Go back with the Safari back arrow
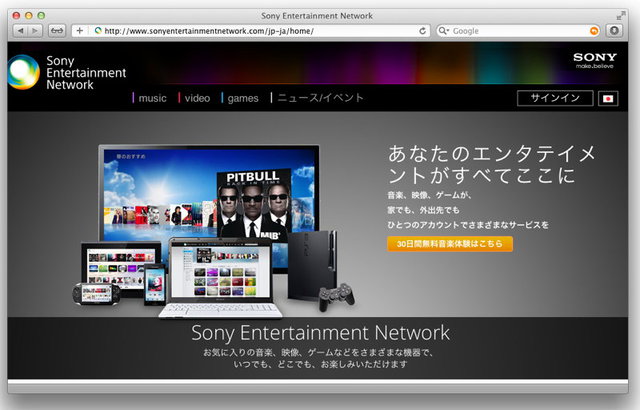This screenshot has height=410, width=640. pos(20,31)
